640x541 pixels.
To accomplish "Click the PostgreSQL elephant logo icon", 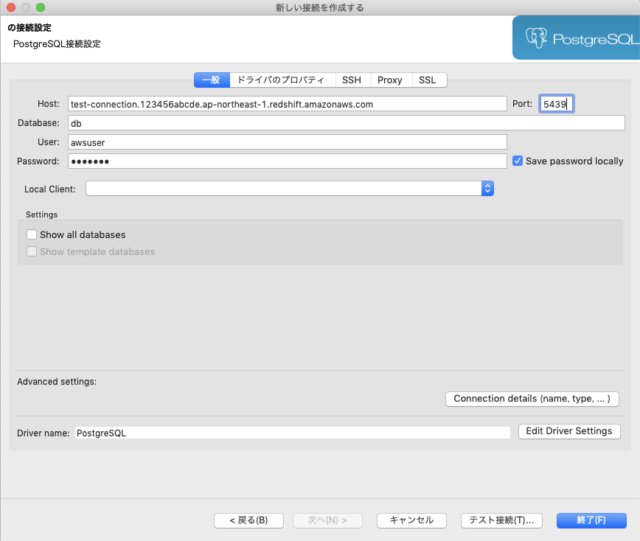I will pos(536,38).
